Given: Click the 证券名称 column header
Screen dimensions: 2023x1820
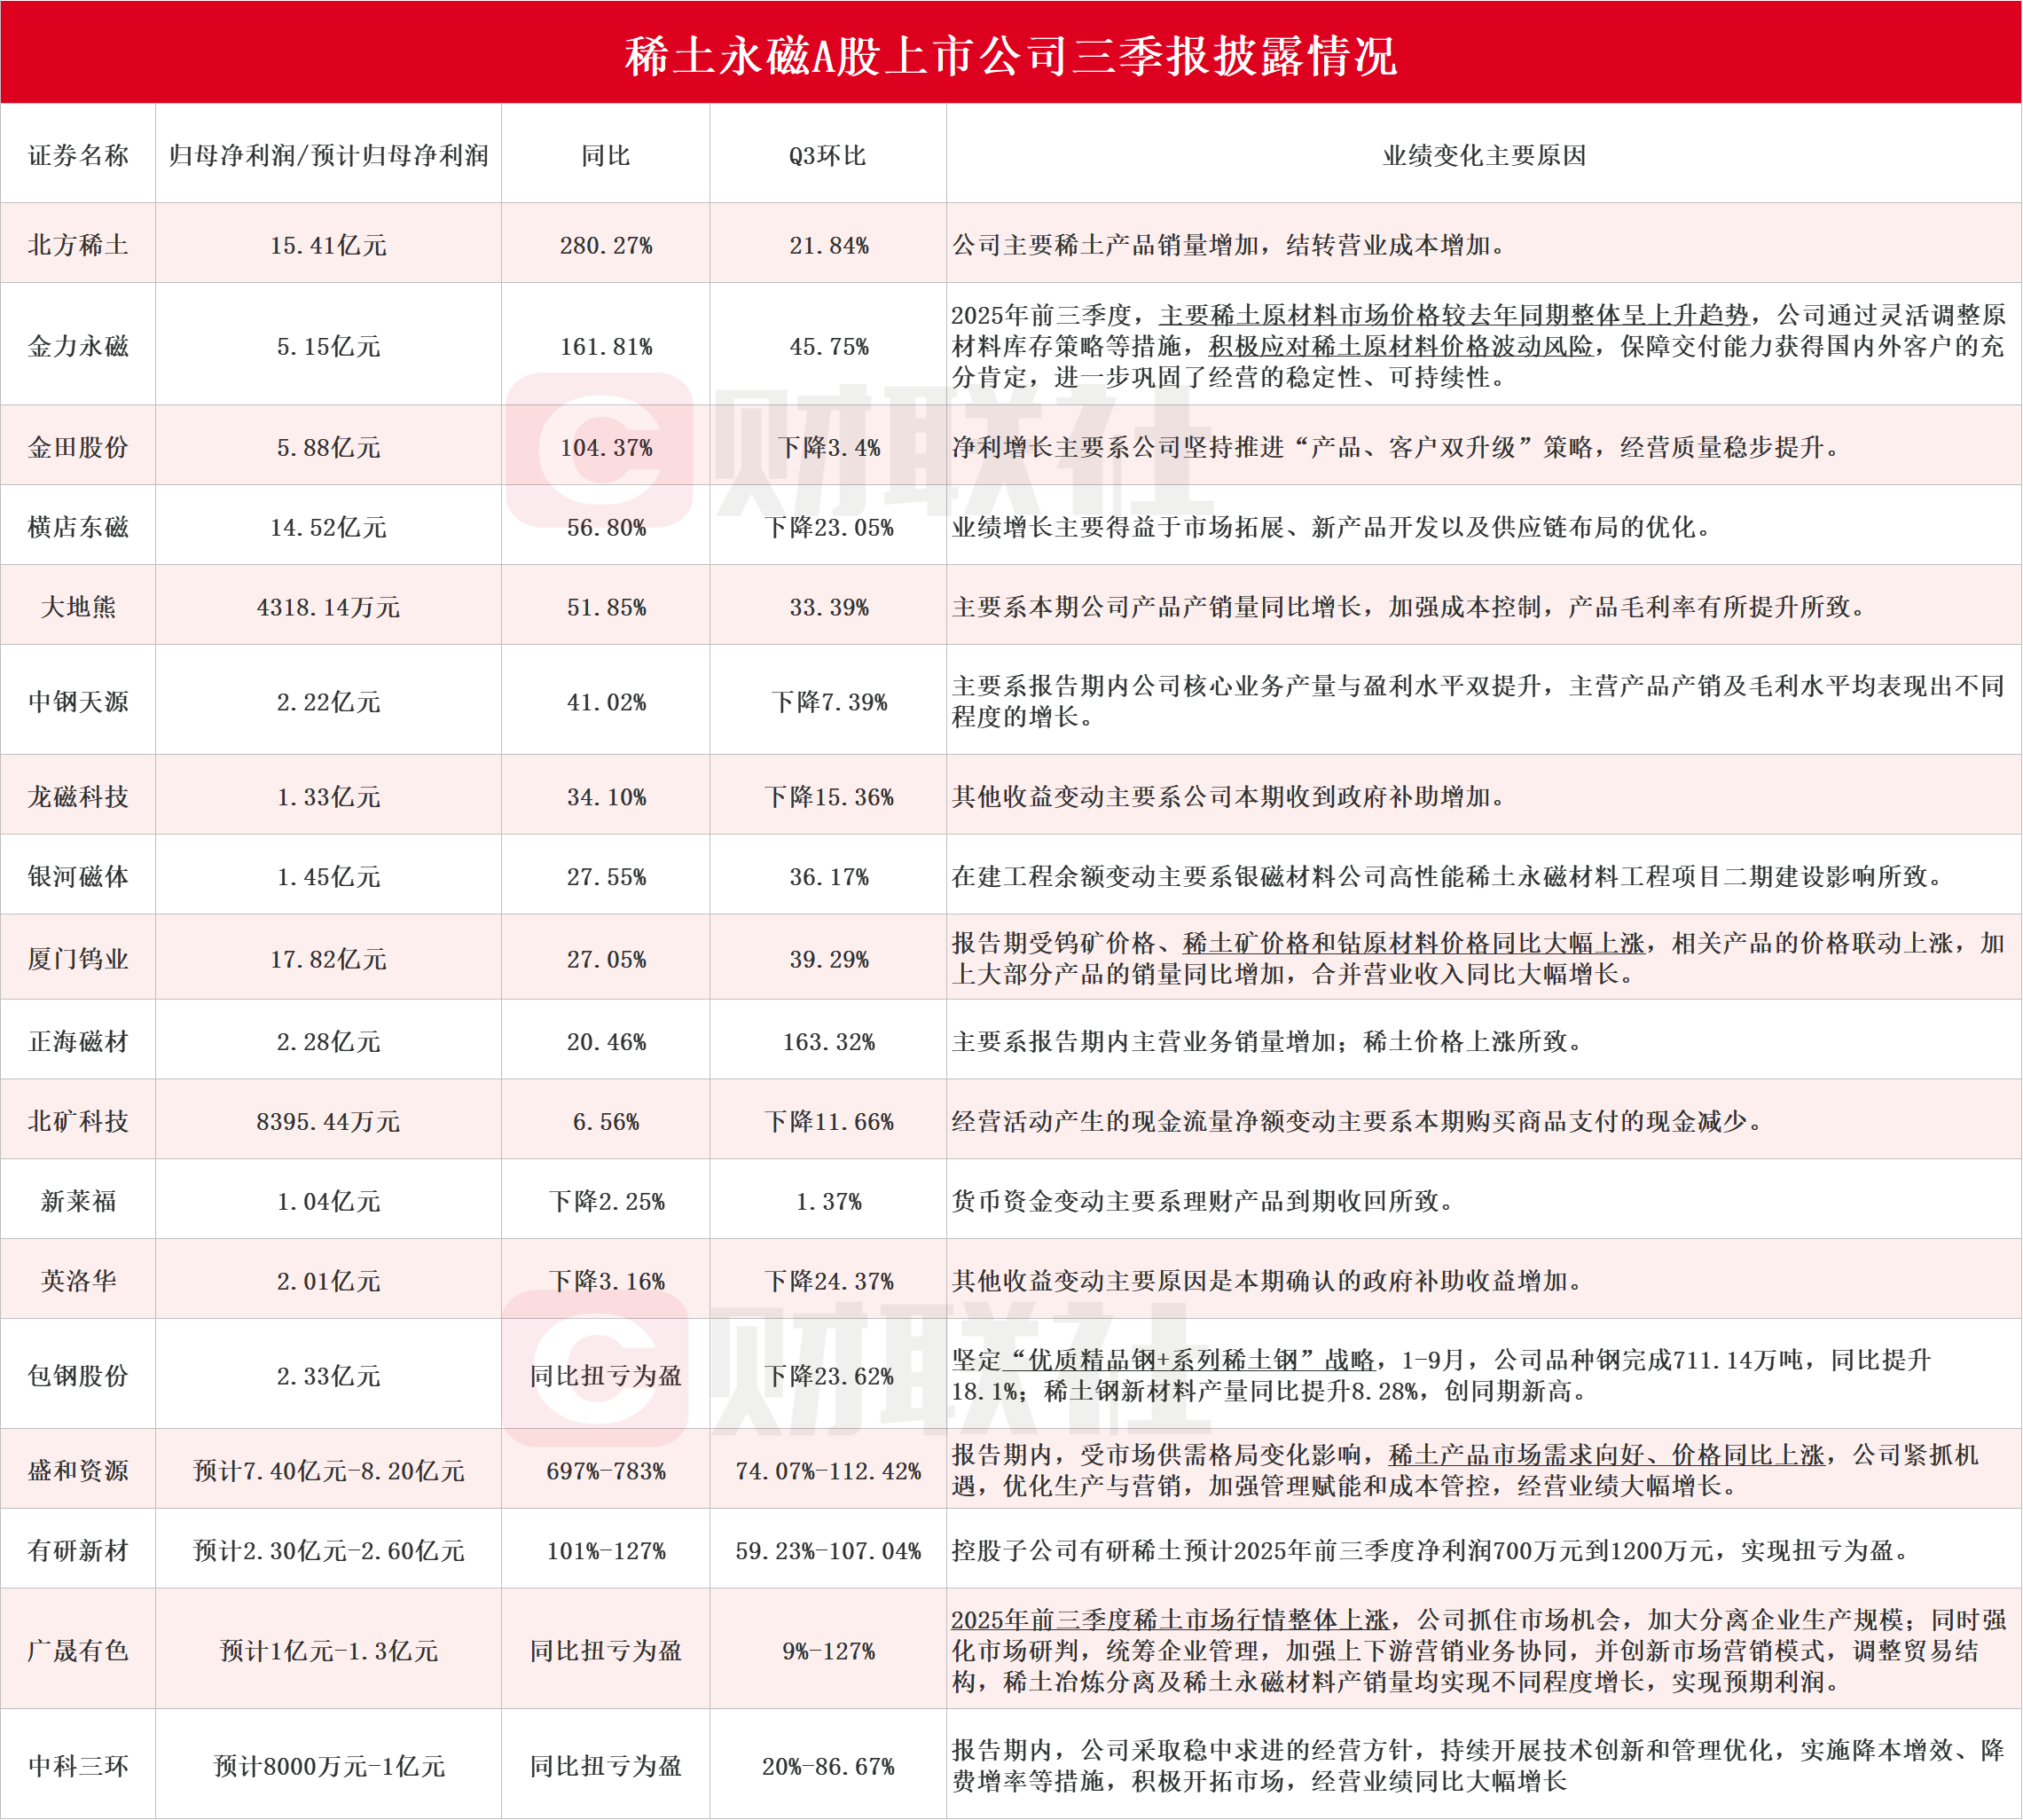Looking at the screenshot, I should click(x=78, y=155).
